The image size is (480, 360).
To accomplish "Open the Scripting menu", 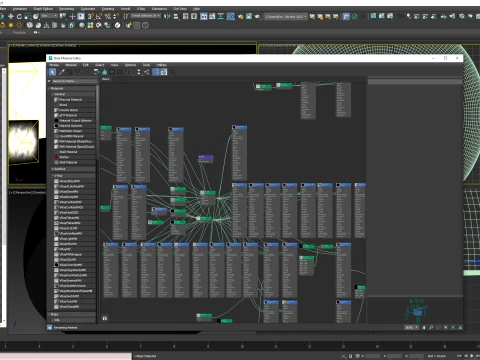I will (108, 9).
